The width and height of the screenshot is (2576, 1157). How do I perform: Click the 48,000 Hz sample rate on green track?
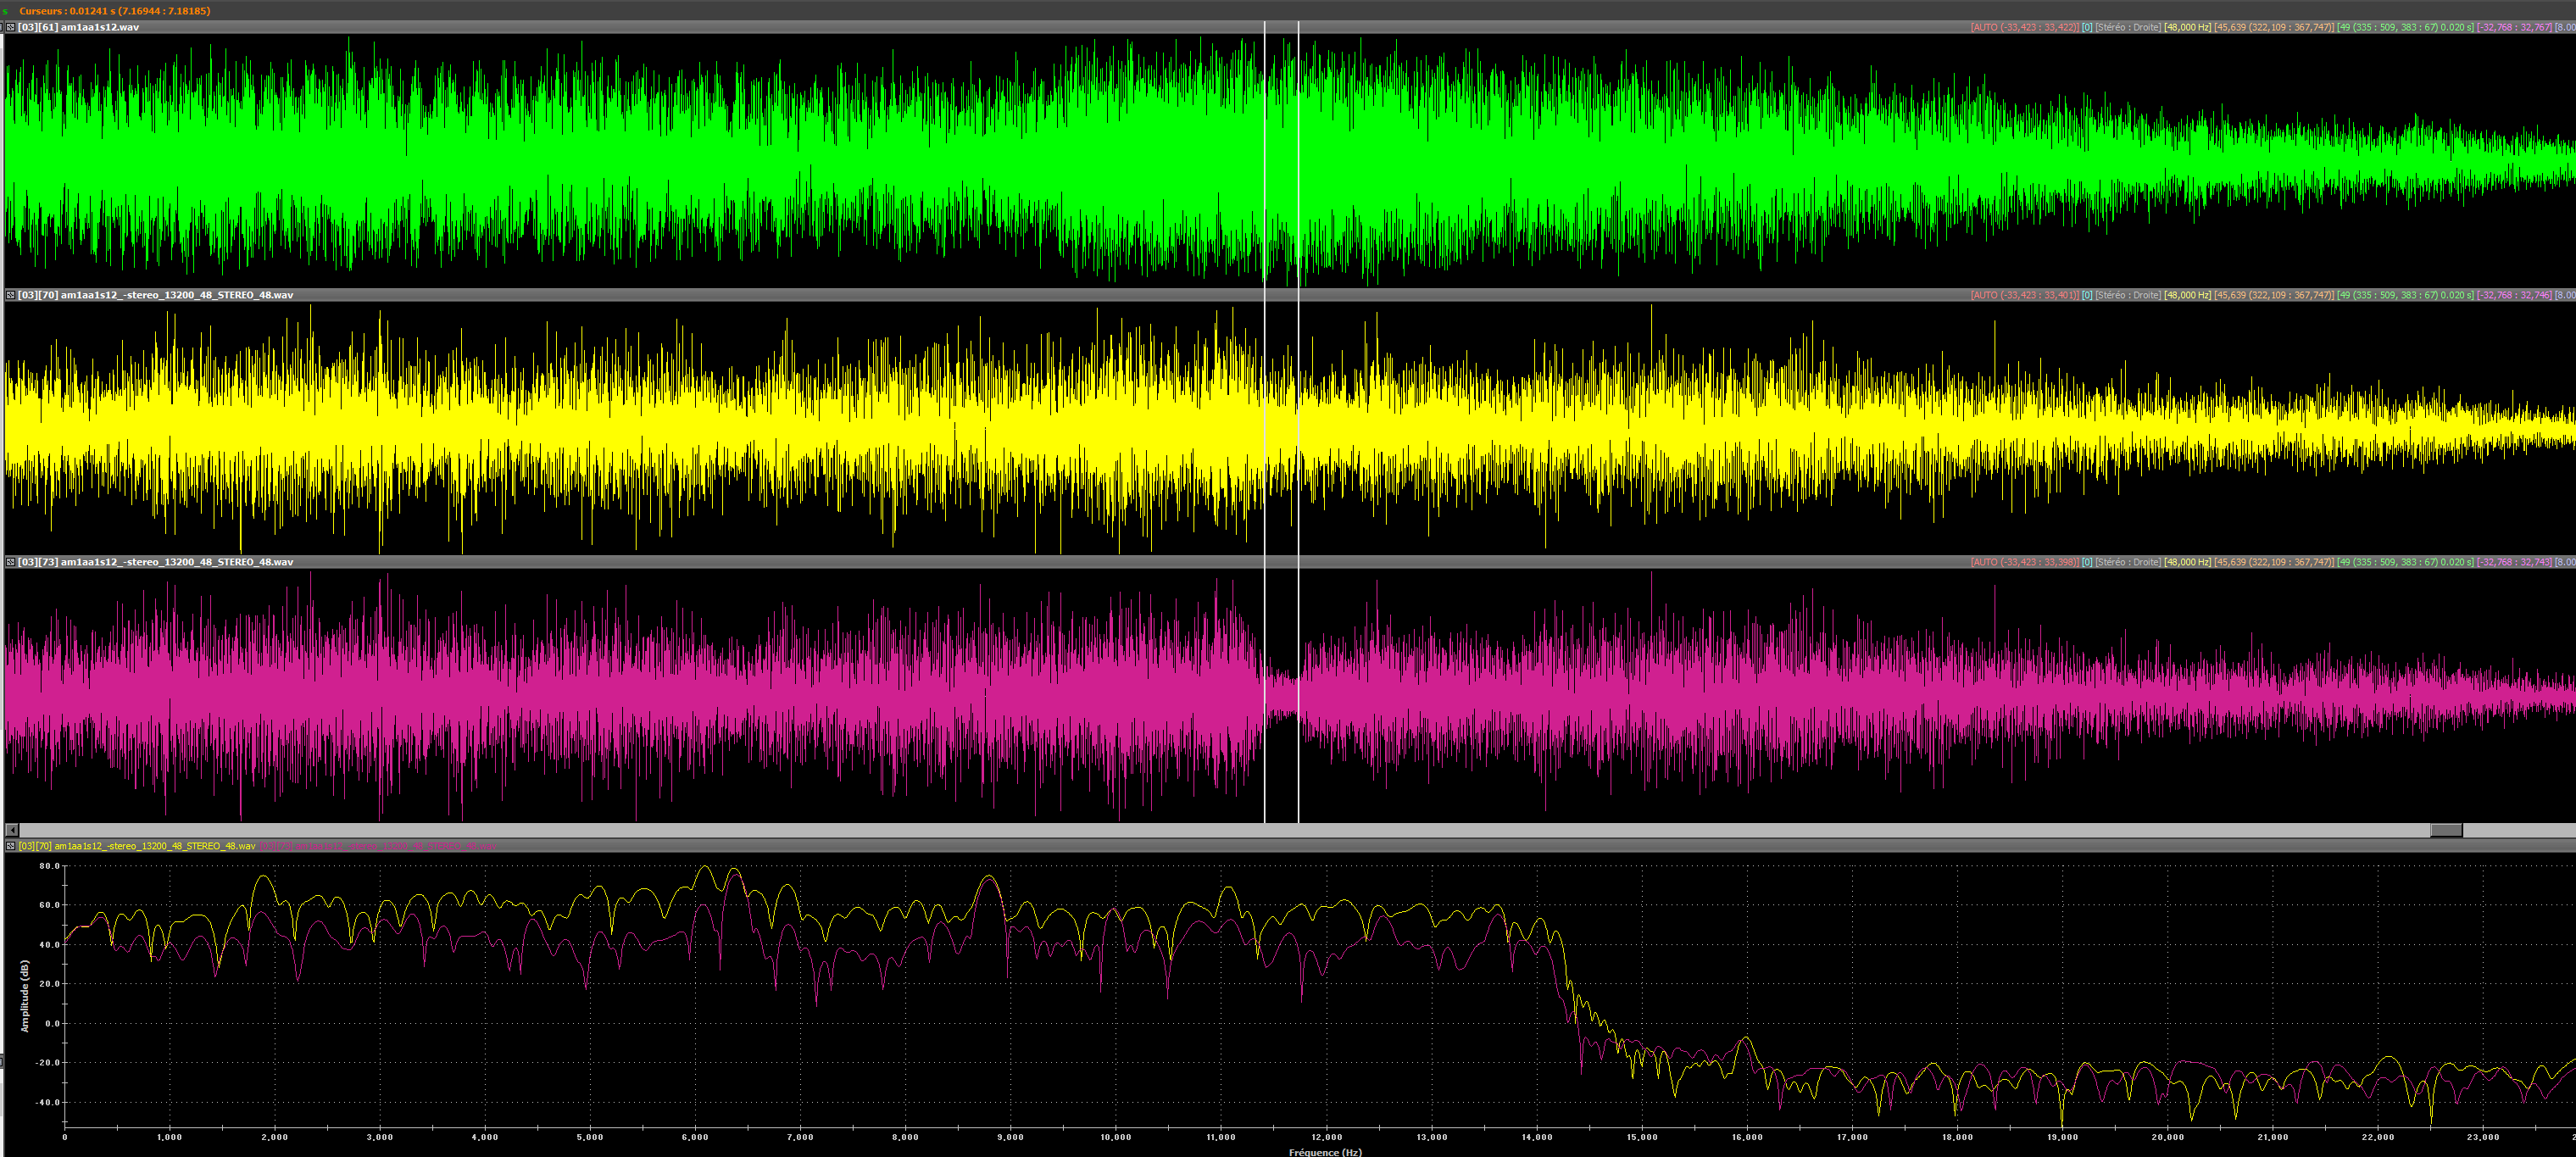(2187, 27)
